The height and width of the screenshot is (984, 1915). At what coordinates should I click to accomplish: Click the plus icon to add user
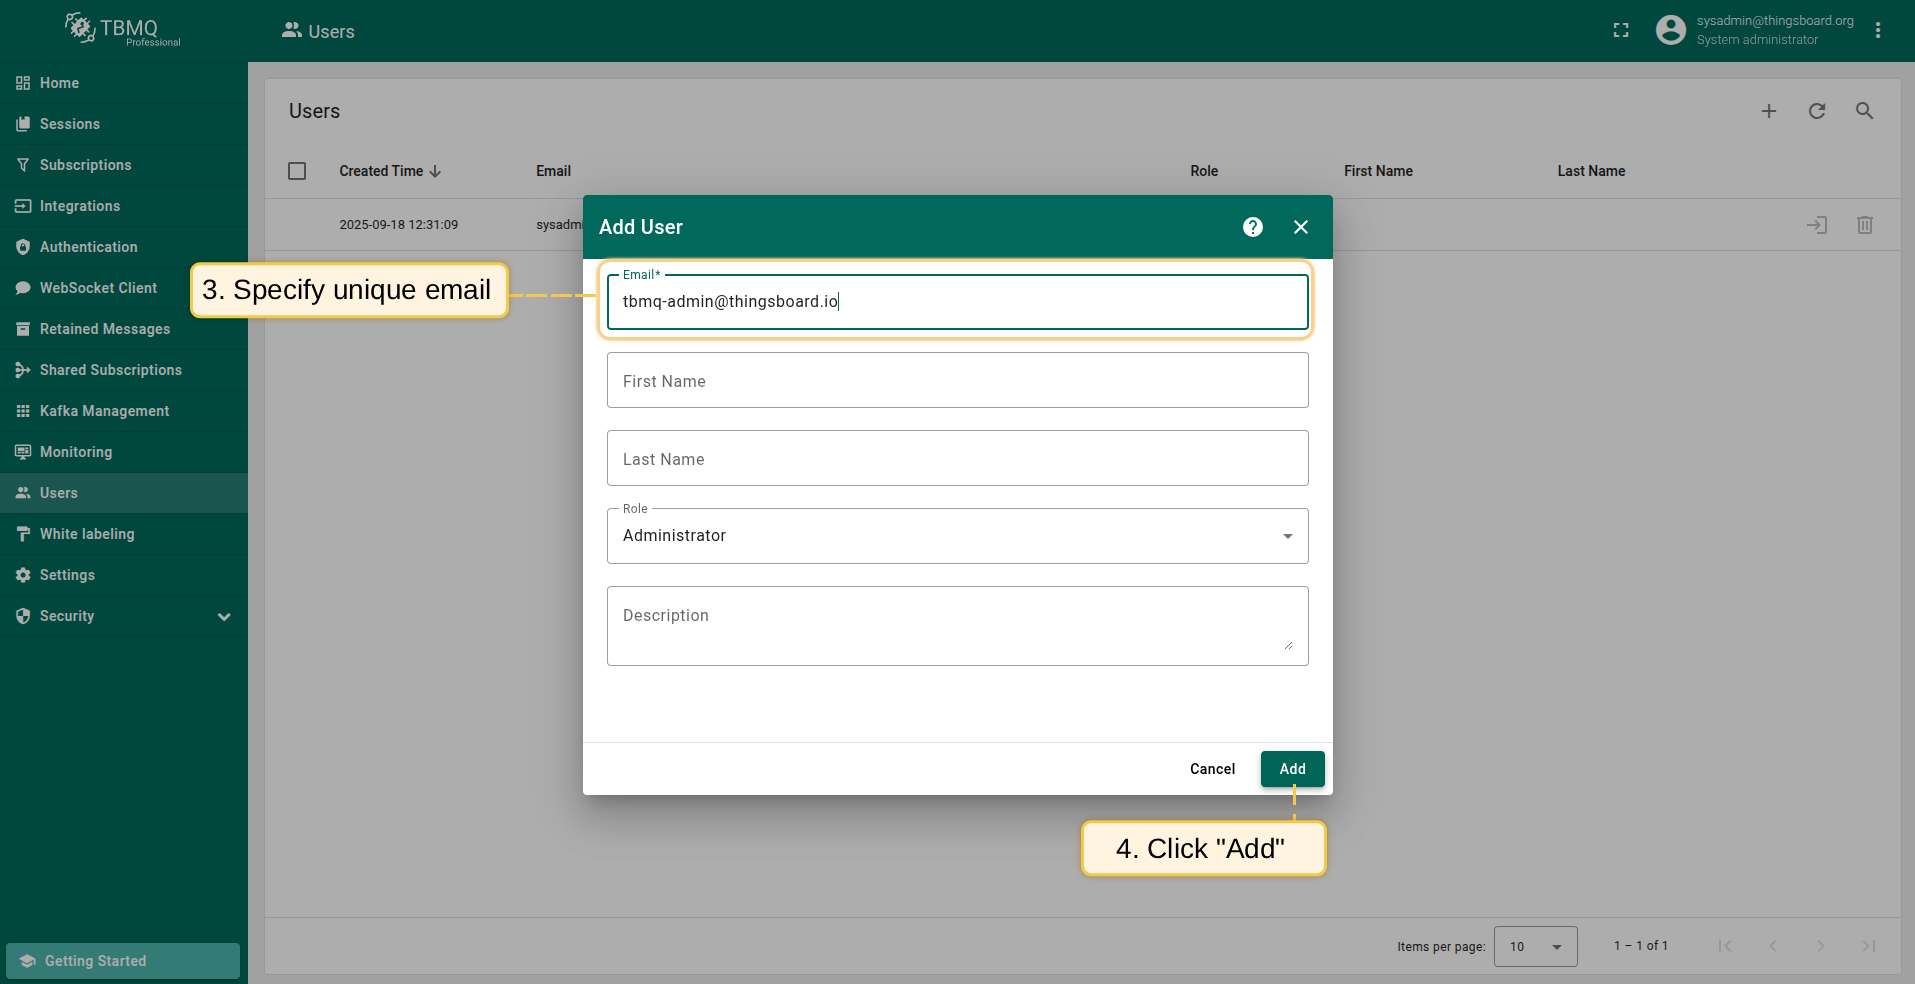click(x=1768, y=111)
